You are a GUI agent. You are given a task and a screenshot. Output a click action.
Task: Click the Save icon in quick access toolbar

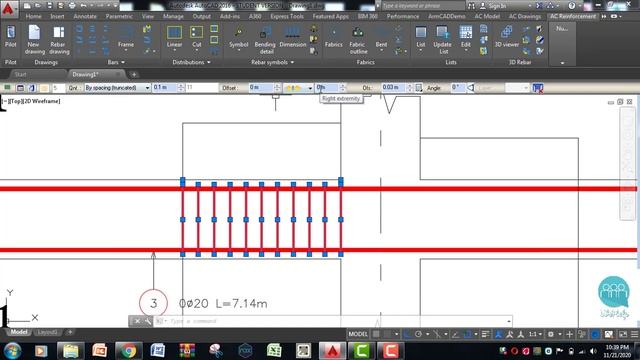point(49,6)
